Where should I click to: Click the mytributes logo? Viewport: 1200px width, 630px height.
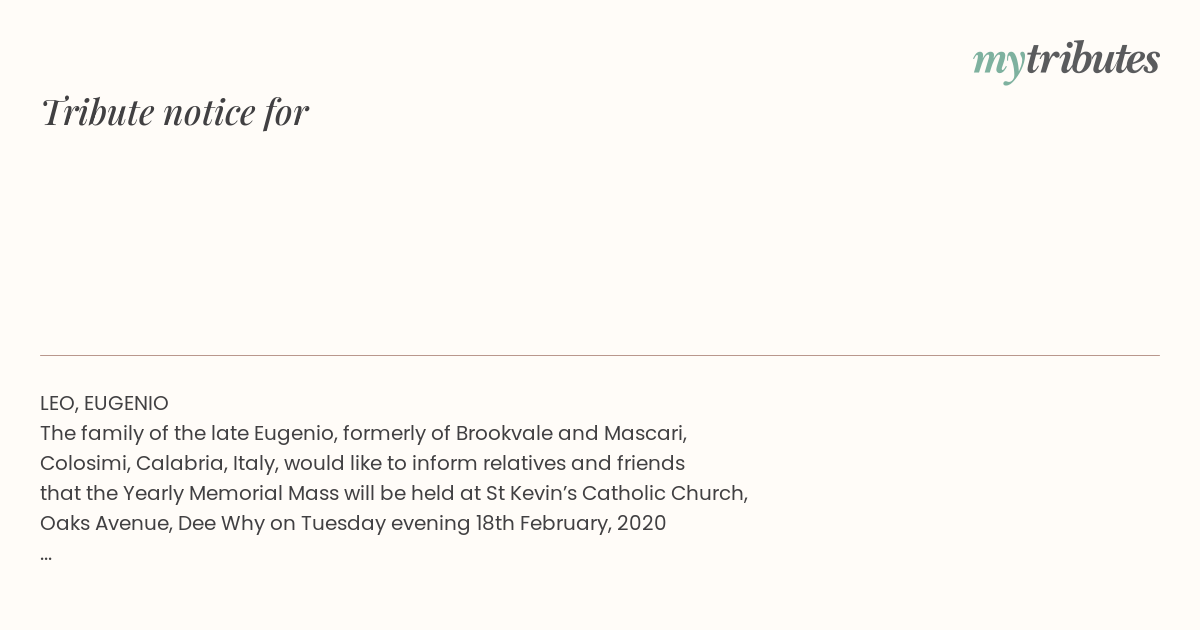tap(1066, 60)
